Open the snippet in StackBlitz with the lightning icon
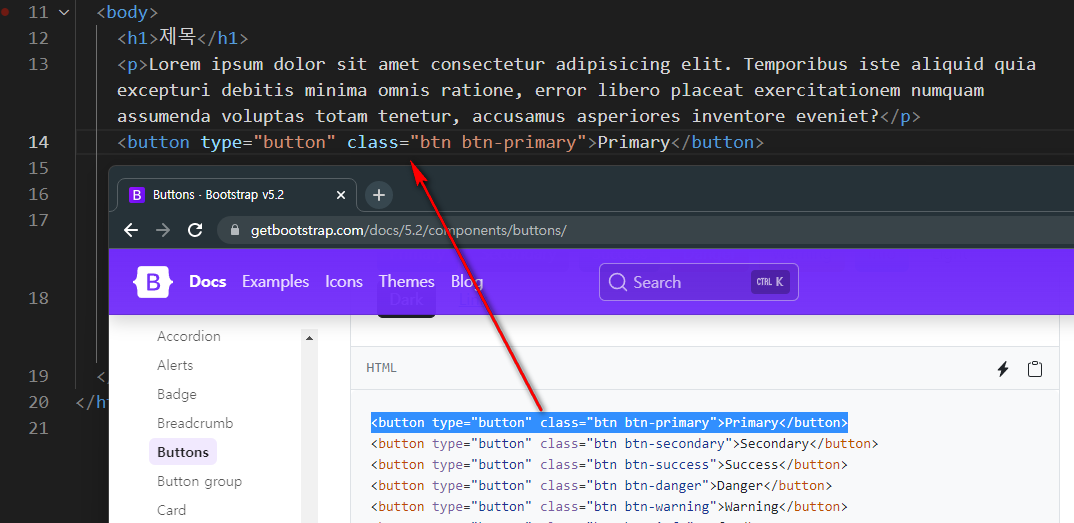This screenshot has width=1074, height=523. click(x=1003, y=369)
